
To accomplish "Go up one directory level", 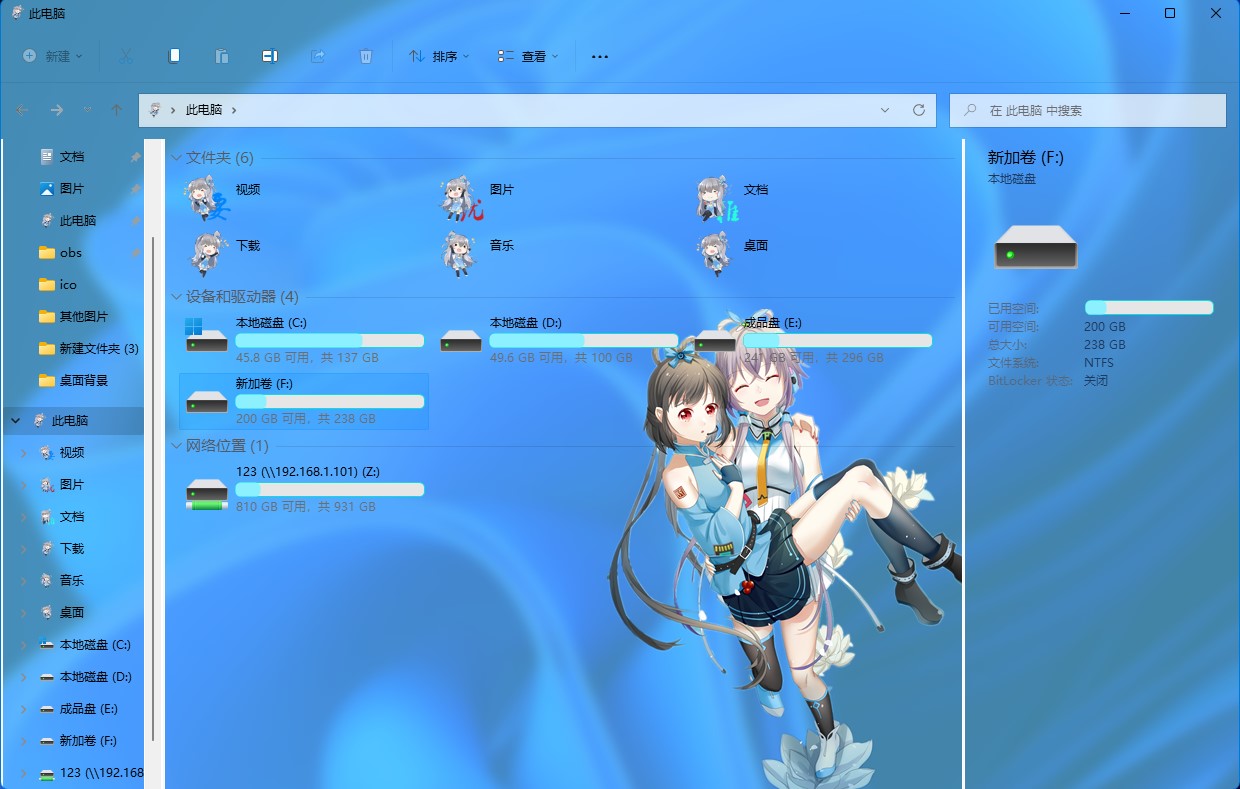I will pyautogui.click(x=117, y=110).
